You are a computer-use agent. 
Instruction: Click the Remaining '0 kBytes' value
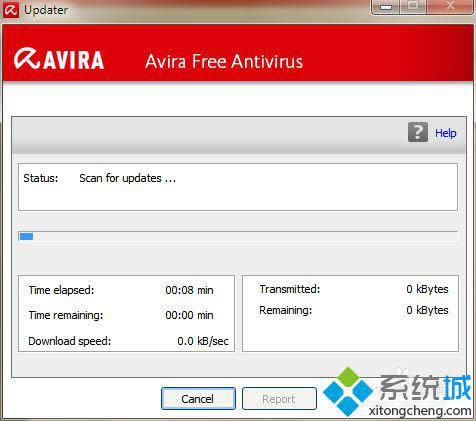pyautogui.click(x=427, y=310)
